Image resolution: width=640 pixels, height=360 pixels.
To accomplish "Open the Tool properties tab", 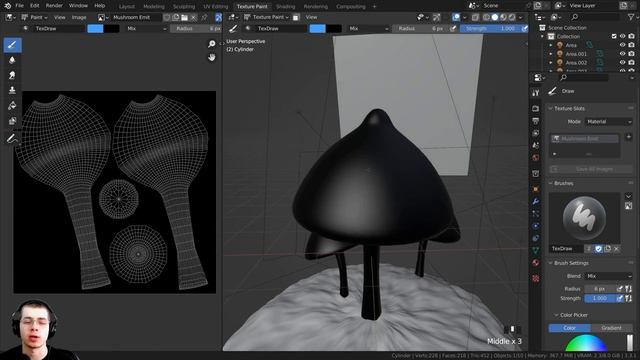I will pos(536,93).
